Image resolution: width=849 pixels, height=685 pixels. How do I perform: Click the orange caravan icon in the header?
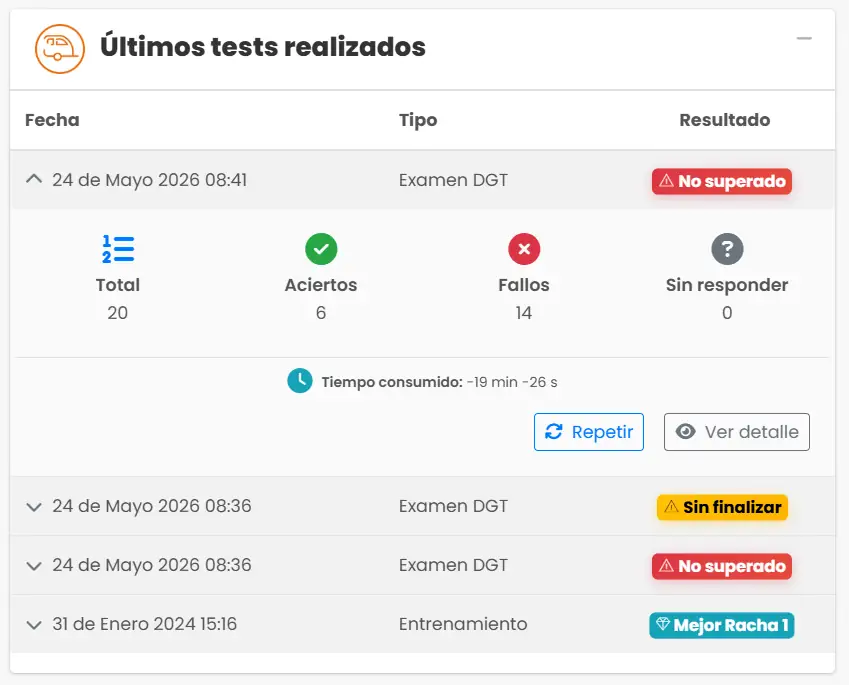click(60, 49)
